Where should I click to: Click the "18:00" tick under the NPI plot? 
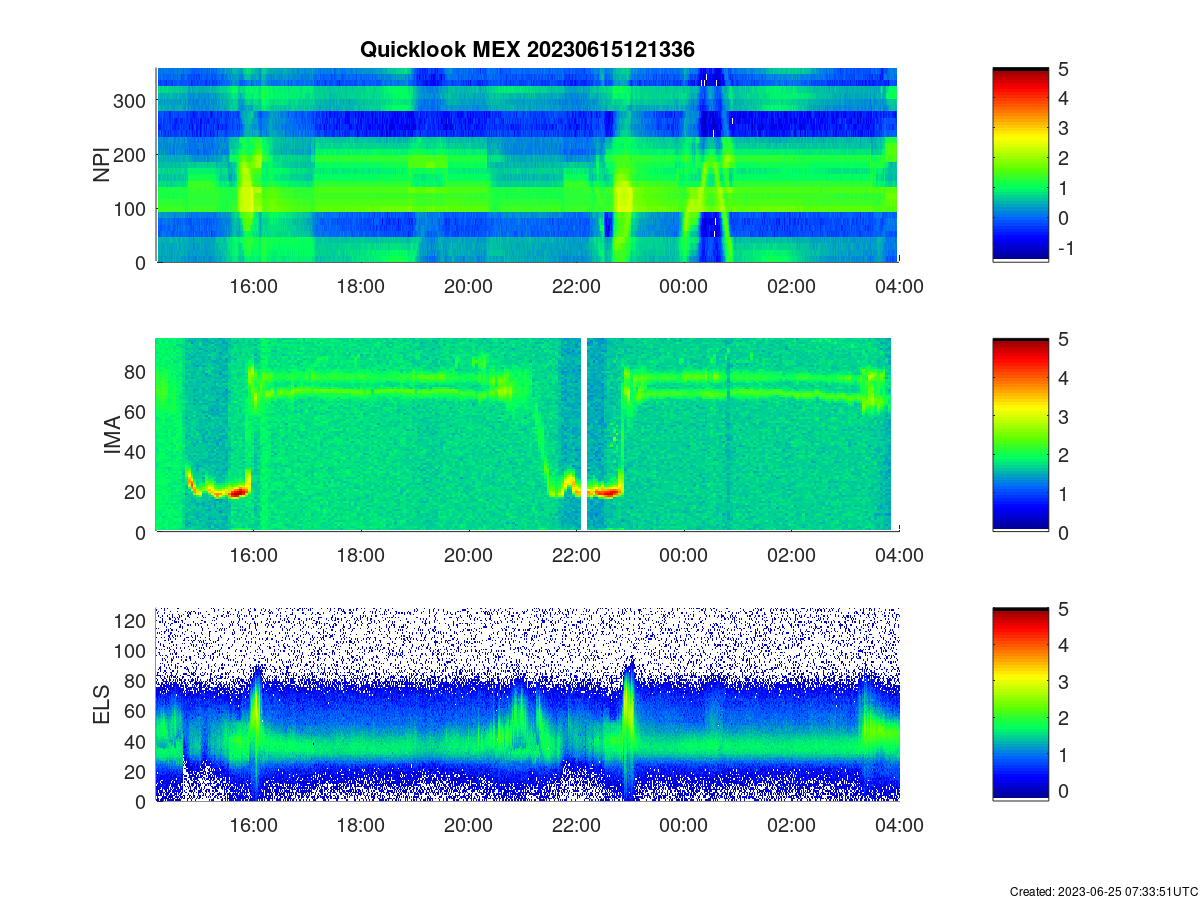point(361,287)
